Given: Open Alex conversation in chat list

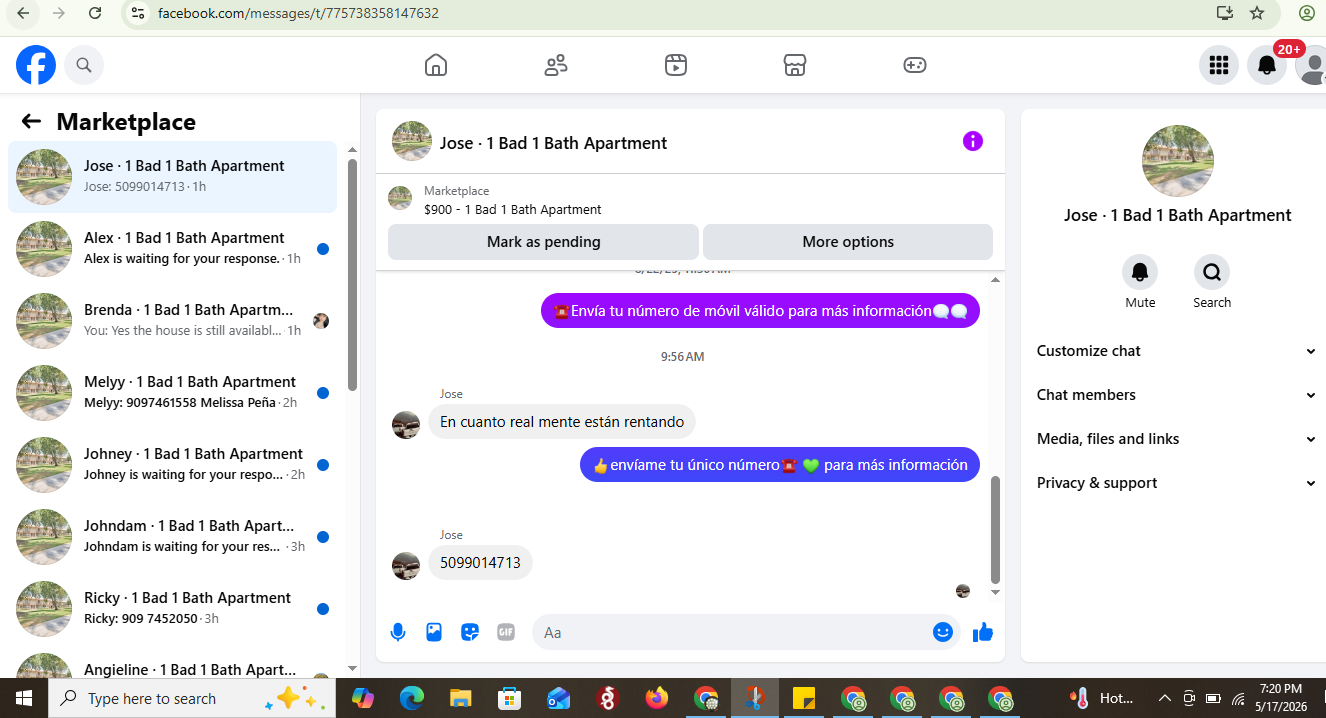Looking at the screenshot, I should 172,249.
